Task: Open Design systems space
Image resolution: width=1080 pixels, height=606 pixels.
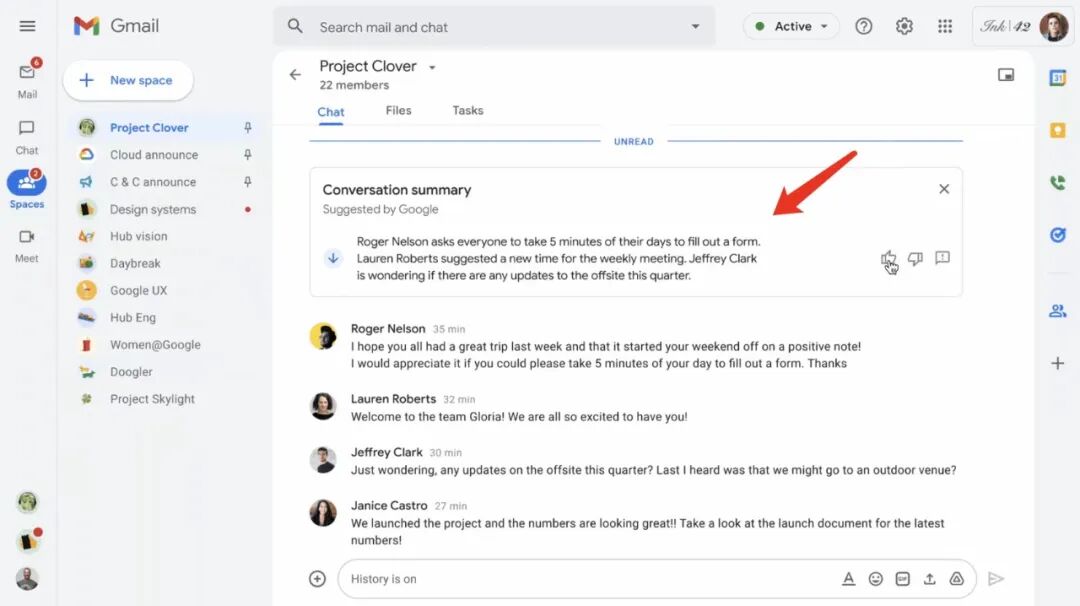Action: (x=153, y=209)
